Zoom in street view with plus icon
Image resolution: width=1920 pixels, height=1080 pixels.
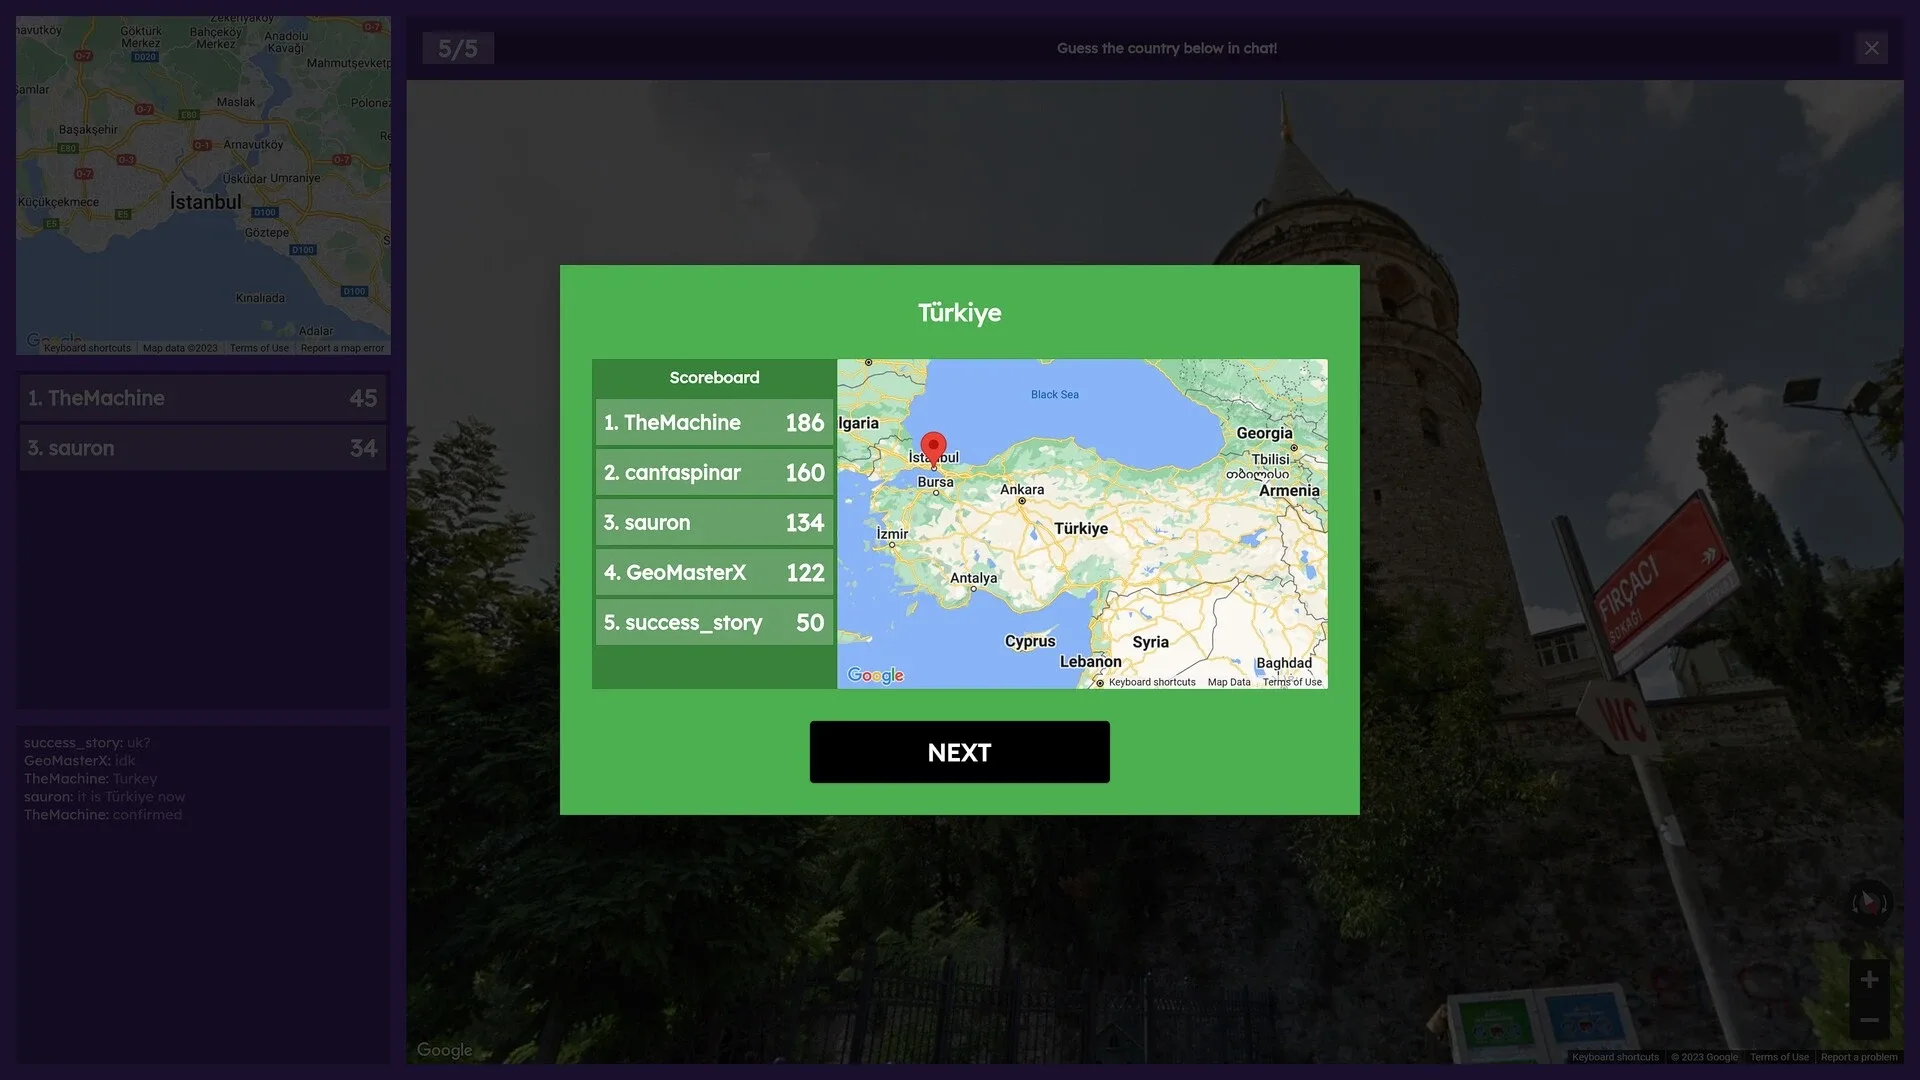(1868, 979)
